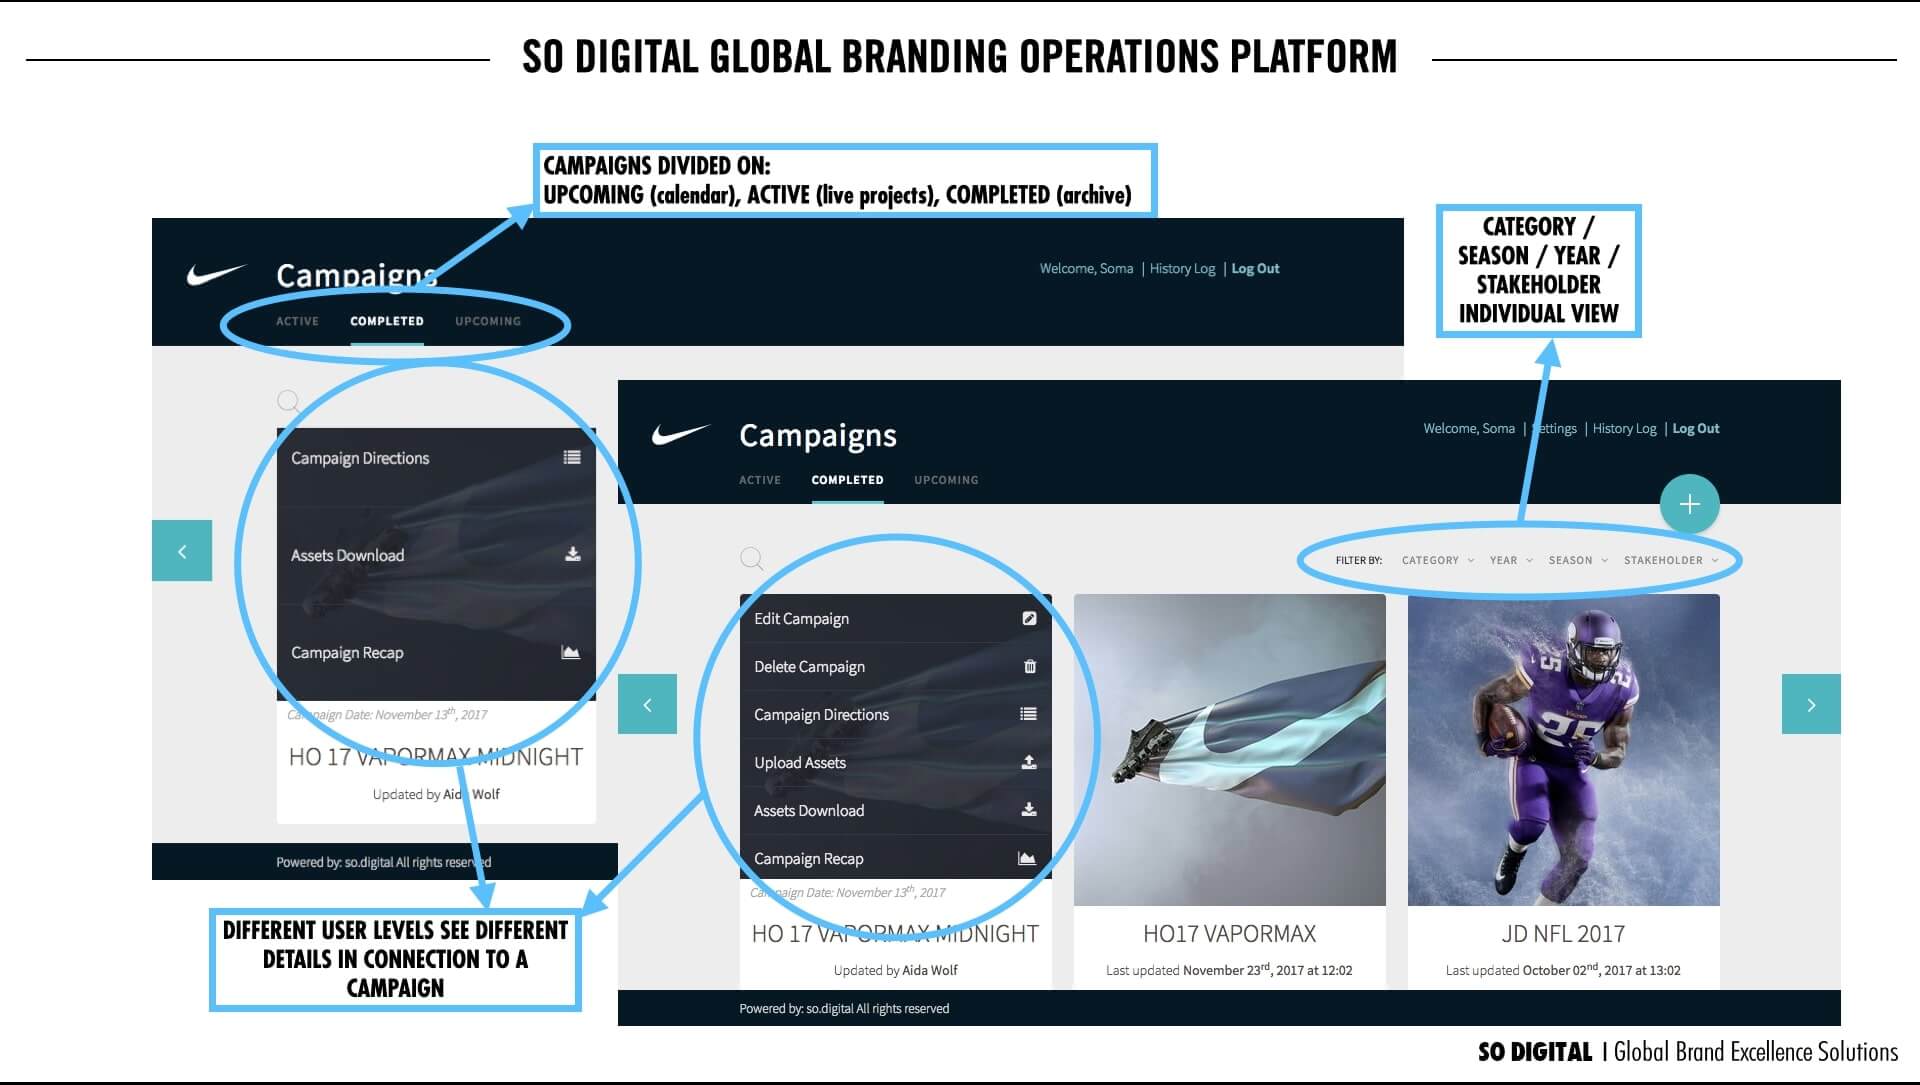Click Log Out link in back window
The height and width of the screenshot is (1085, 1920).
click(1255, 268)
